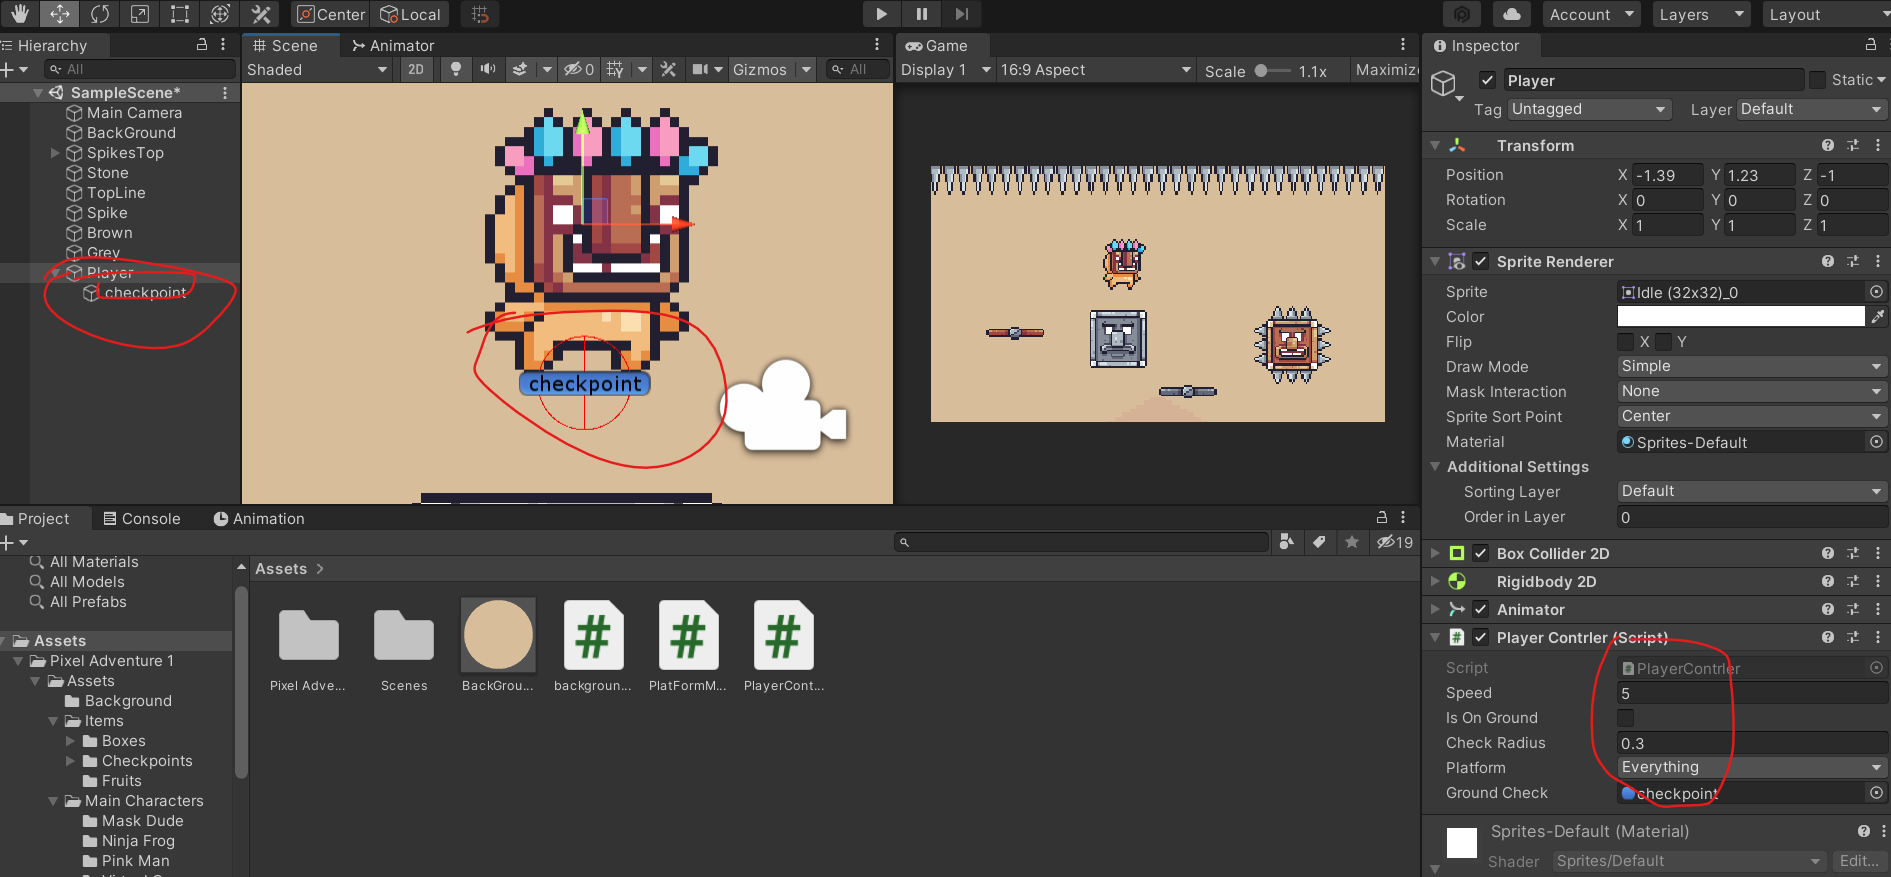The image size is (1891, 877).
Task: Toggle Local handle rotation
Action: [x=411, y=14]
